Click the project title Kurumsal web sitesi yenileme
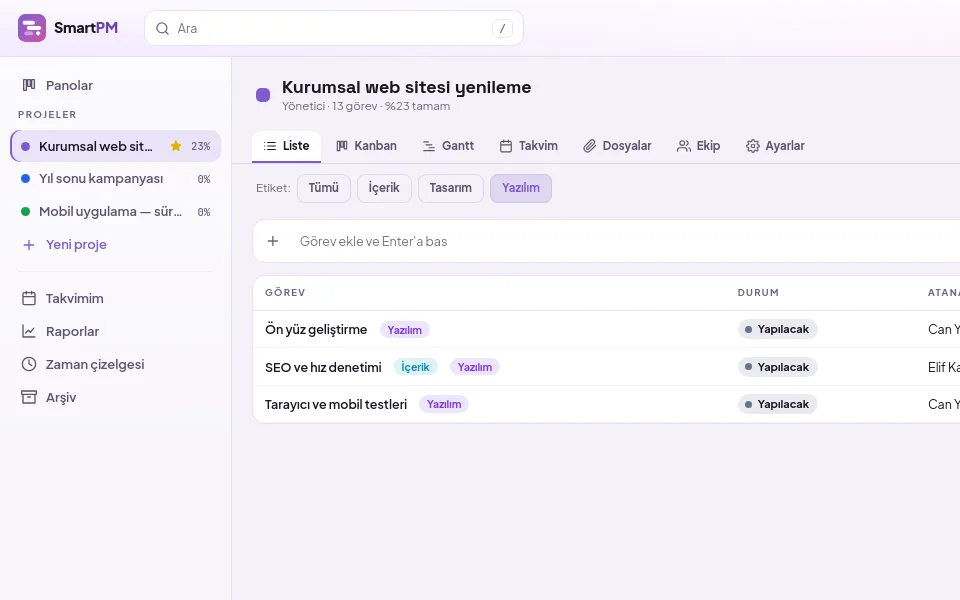The height and width of the screenshot is (600, 960). click(407, 87)
